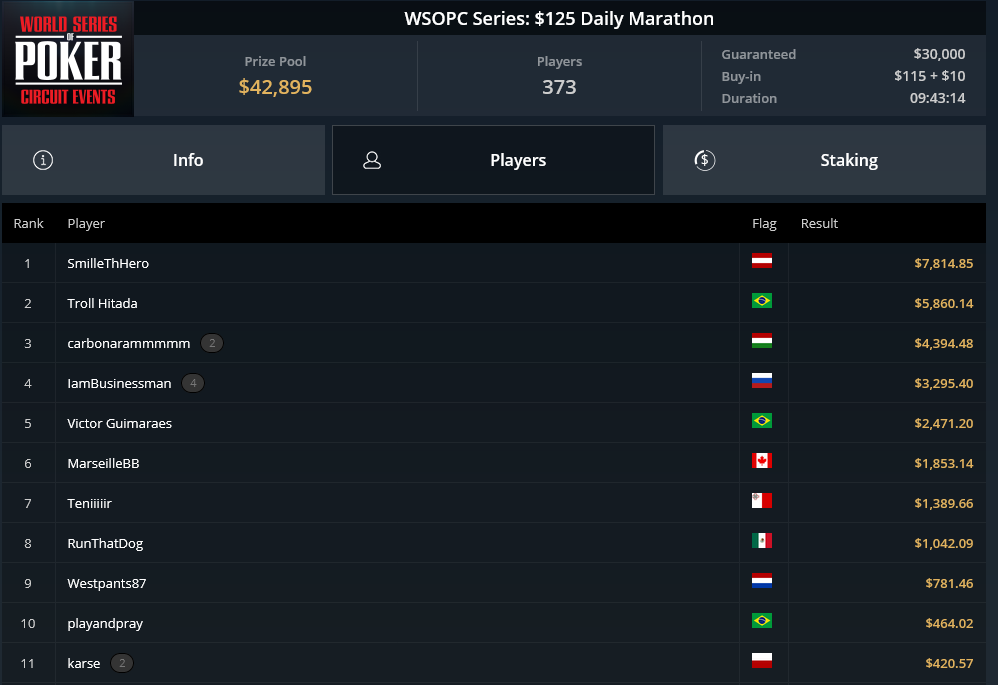Select Westpants87's result of $781.46
This screenshot has height=685, width=998.
pos(949,583)
